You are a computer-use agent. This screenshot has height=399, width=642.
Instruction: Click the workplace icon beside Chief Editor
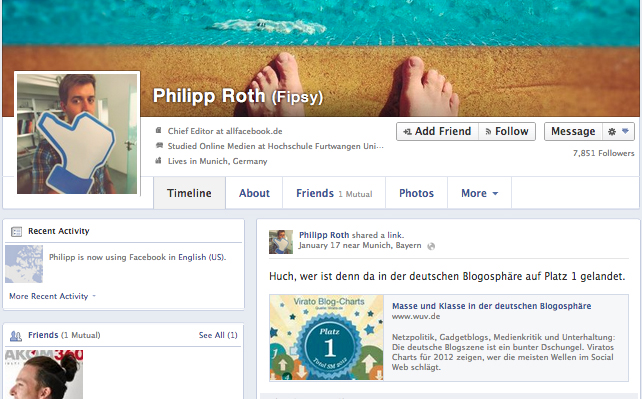coord(158,131)
